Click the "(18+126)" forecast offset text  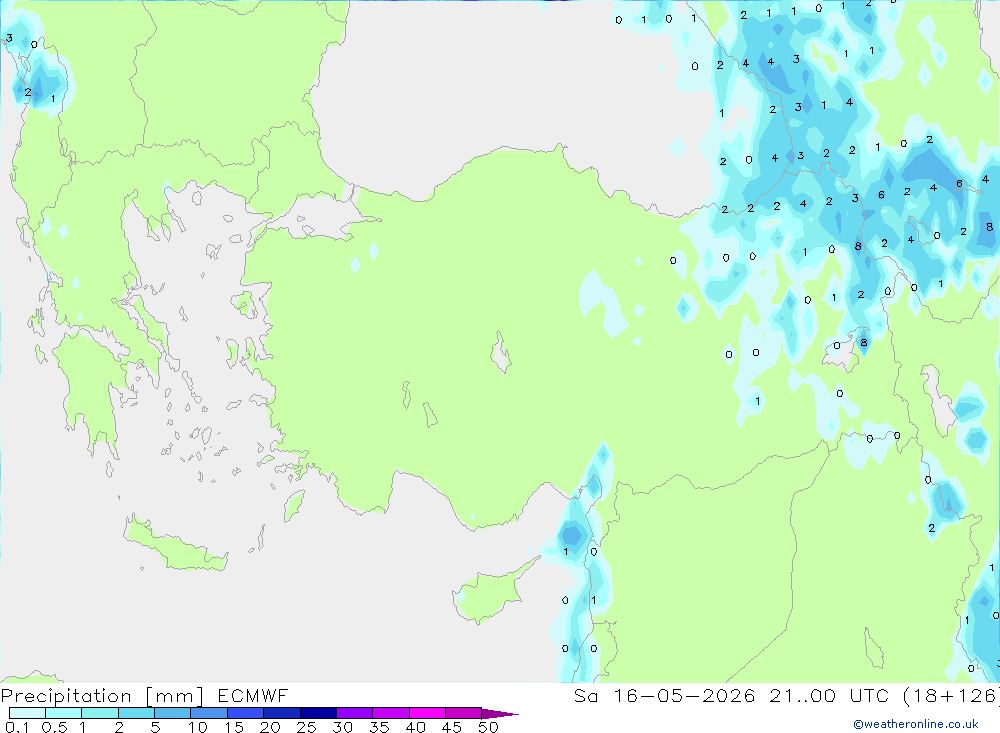point(952,696)
